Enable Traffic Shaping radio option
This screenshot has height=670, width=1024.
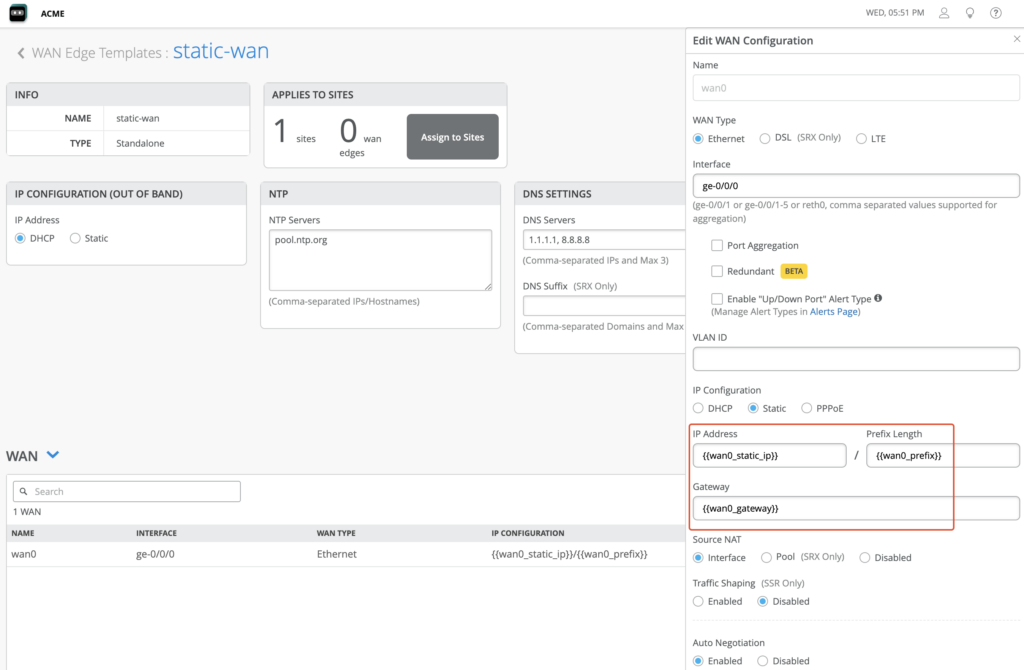699,601
